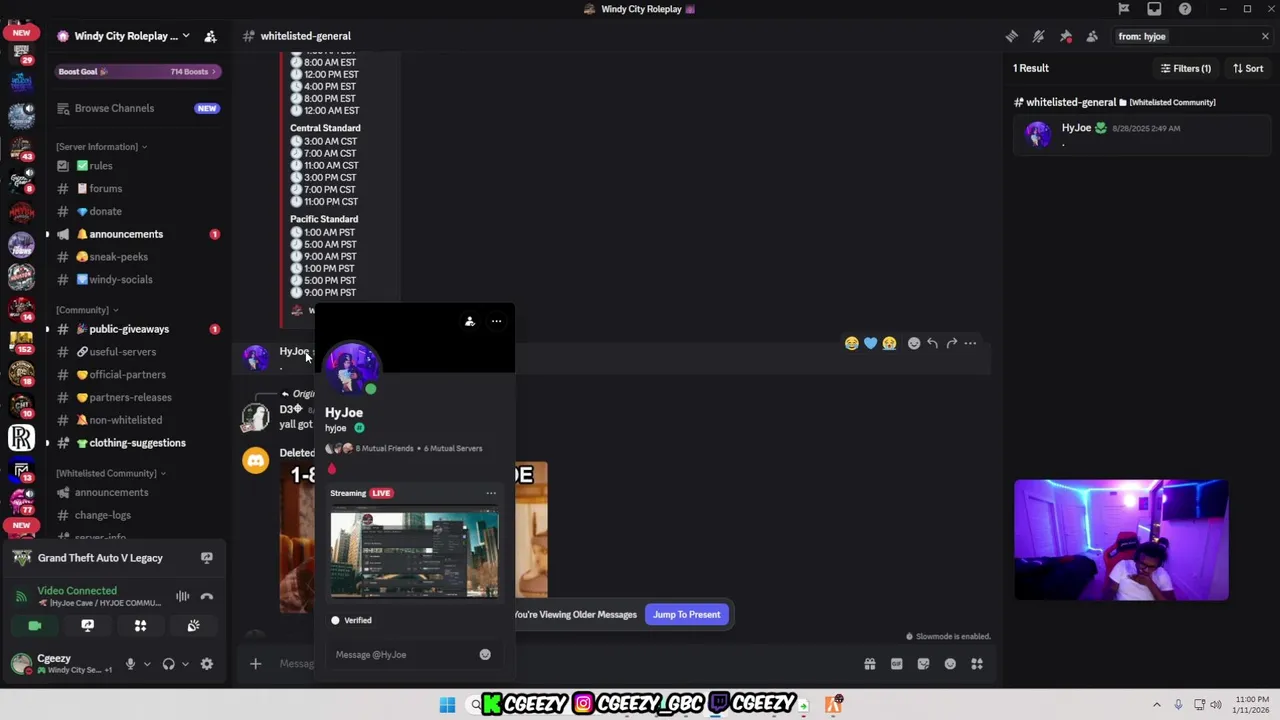Open channel notification settings bell icon
This screenshot has width=1280, height=720.
tap(1038, 36)
